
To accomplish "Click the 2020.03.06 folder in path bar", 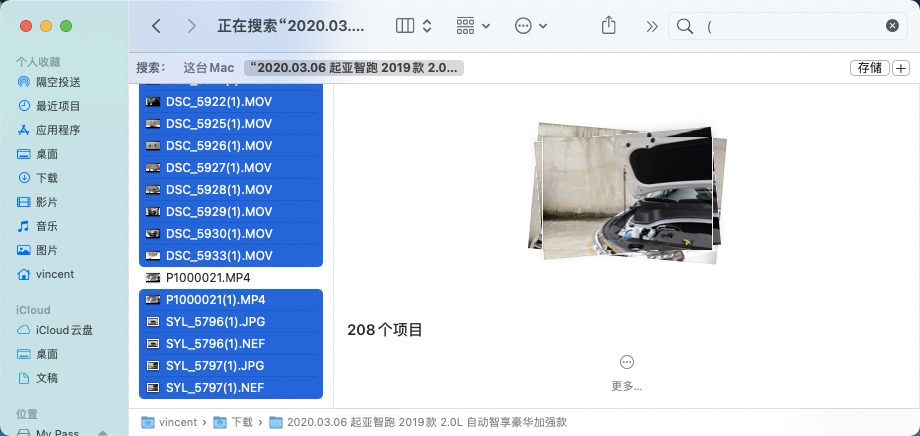I will tap(418, 422).
